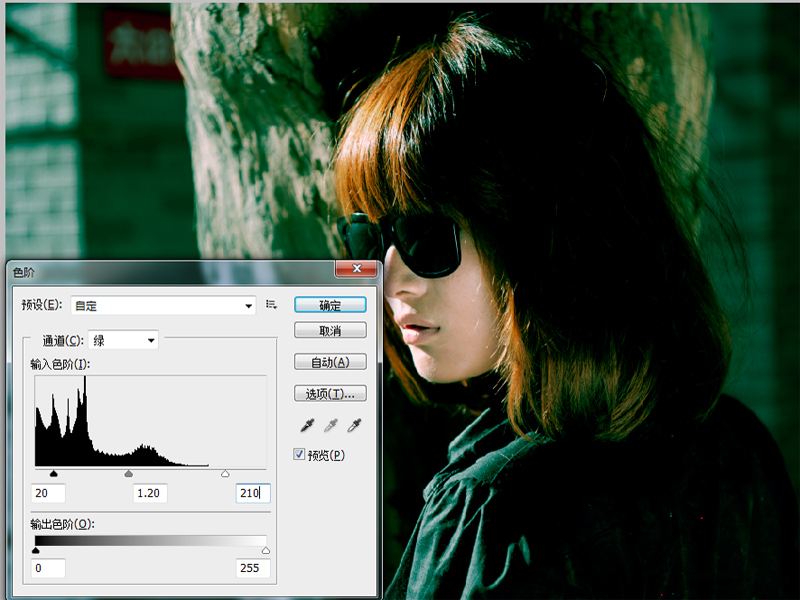
Task: Select the gray point eyedropper
Action: point(331,426)
